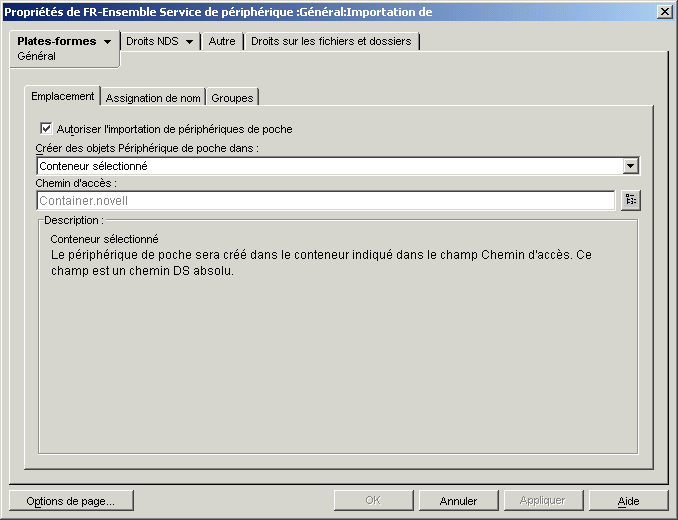Click the Annuler button

pos(458,501)
